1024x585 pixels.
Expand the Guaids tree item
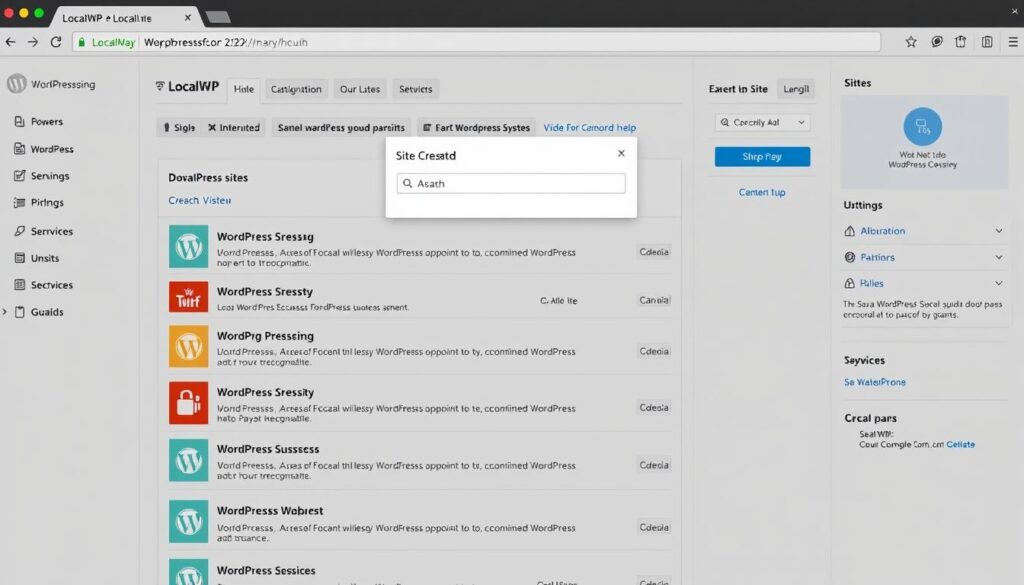point(5,312)
